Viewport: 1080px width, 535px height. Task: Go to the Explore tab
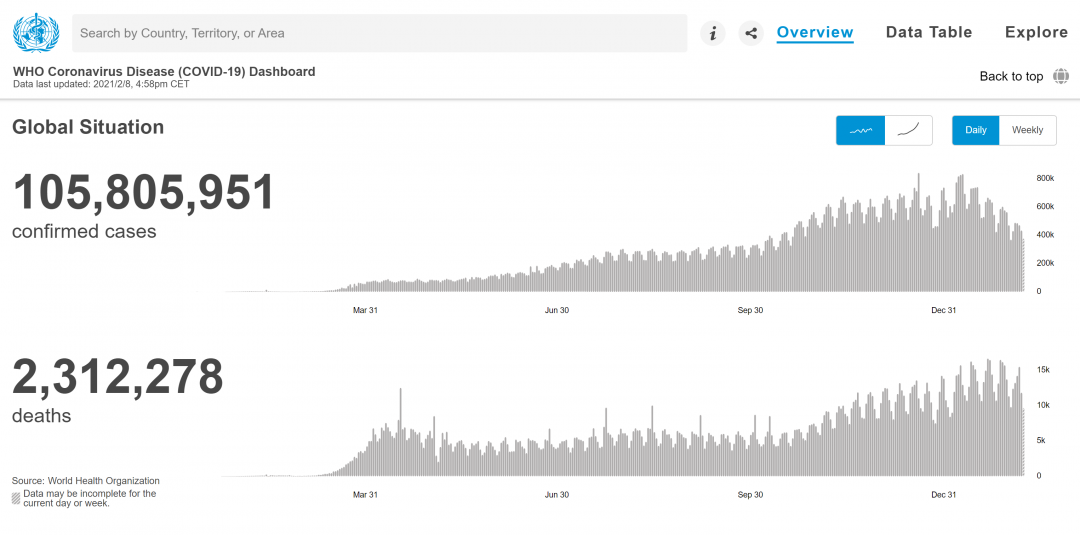click(x=1037, y=32)
